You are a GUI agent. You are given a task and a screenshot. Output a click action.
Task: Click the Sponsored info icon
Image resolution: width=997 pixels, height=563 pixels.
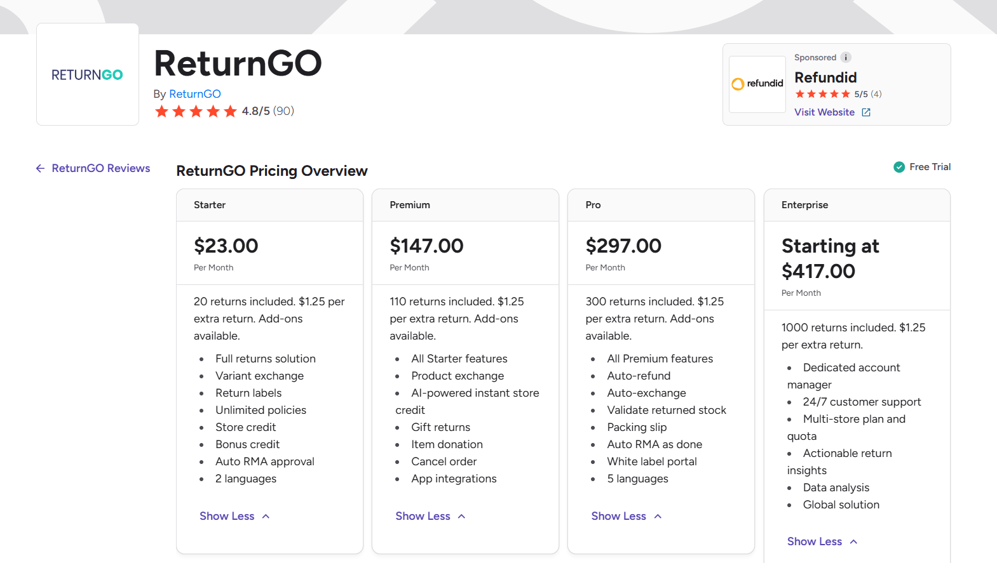[846, 57]
